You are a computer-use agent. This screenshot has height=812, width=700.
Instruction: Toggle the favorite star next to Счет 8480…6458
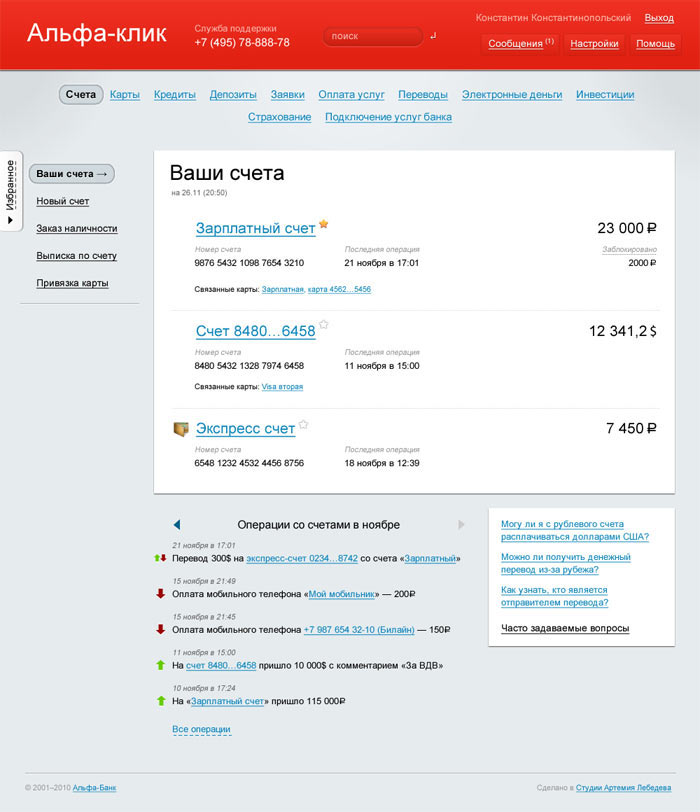click(x=323, y=325)
